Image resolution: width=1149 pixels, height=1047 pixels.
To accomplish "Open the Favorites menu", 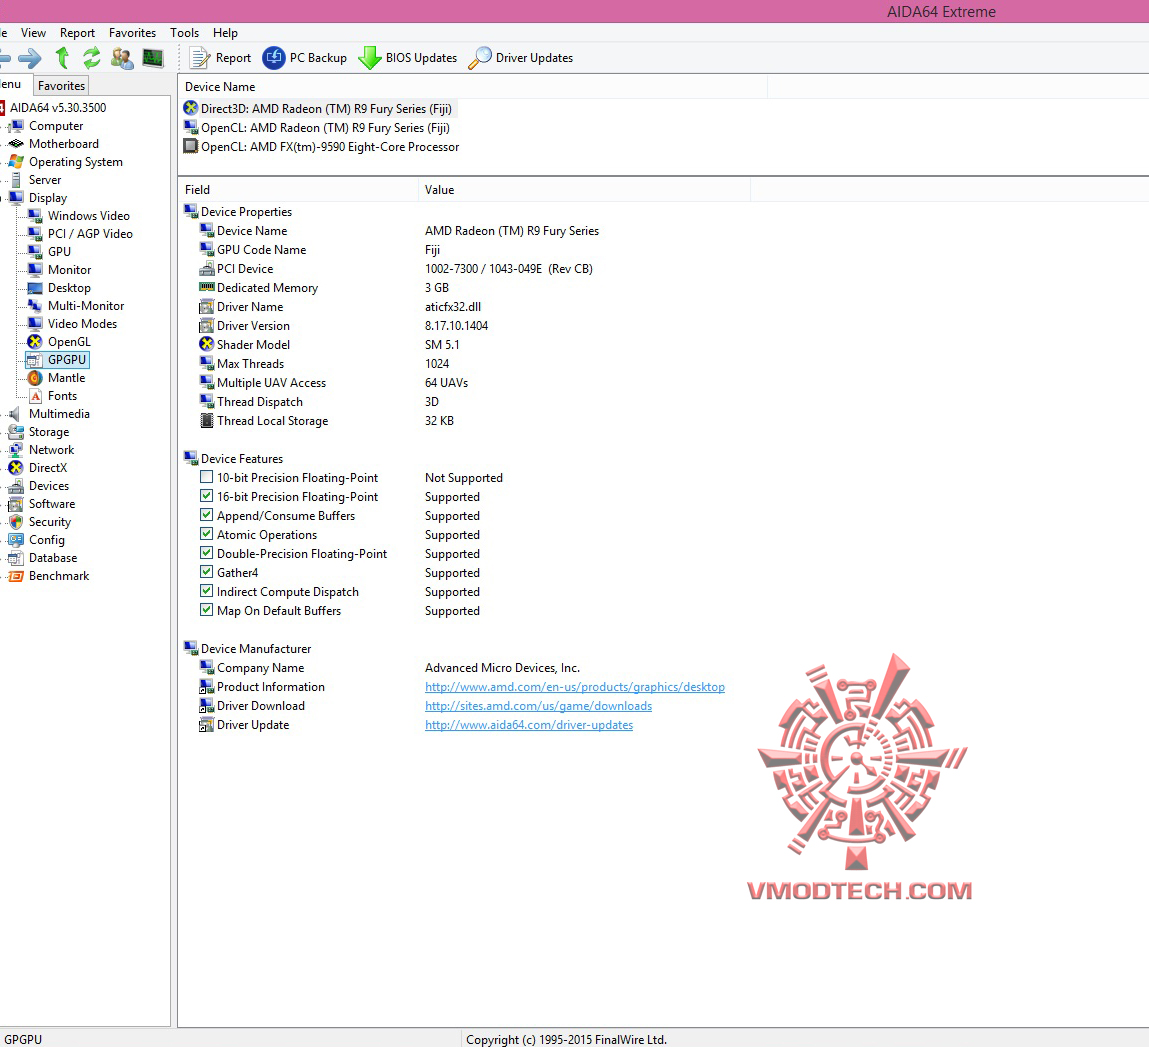I will (133, 33).
